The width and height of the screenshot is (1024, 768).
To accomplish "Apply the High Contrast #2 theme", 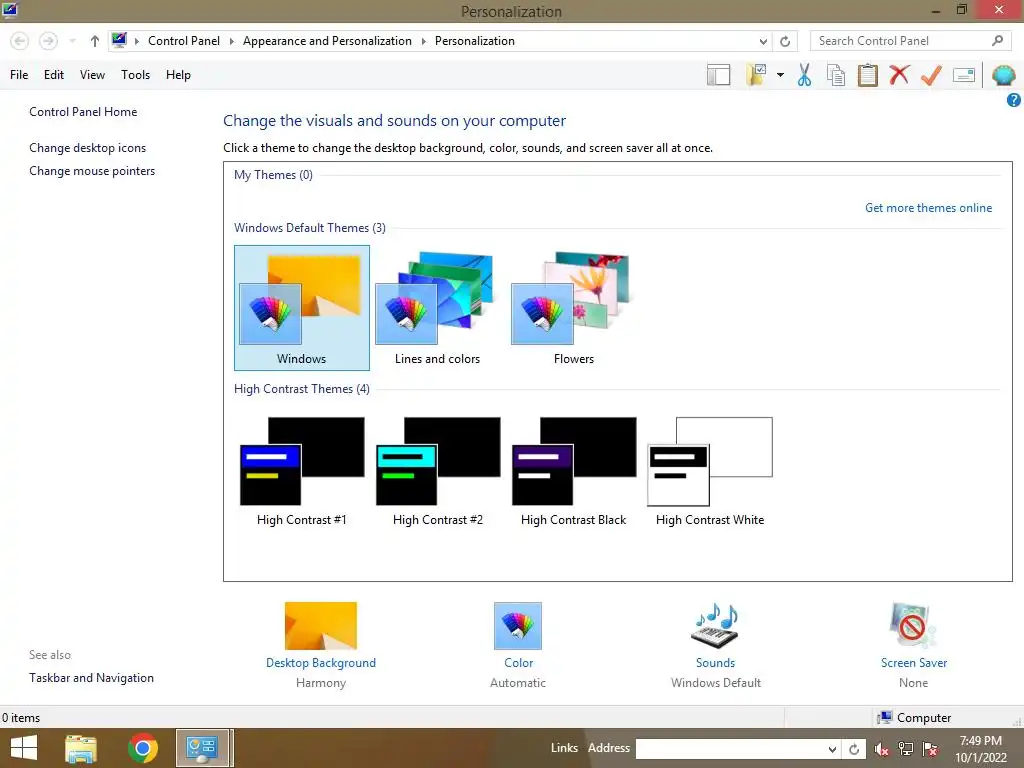I will (x=438, y=472).
